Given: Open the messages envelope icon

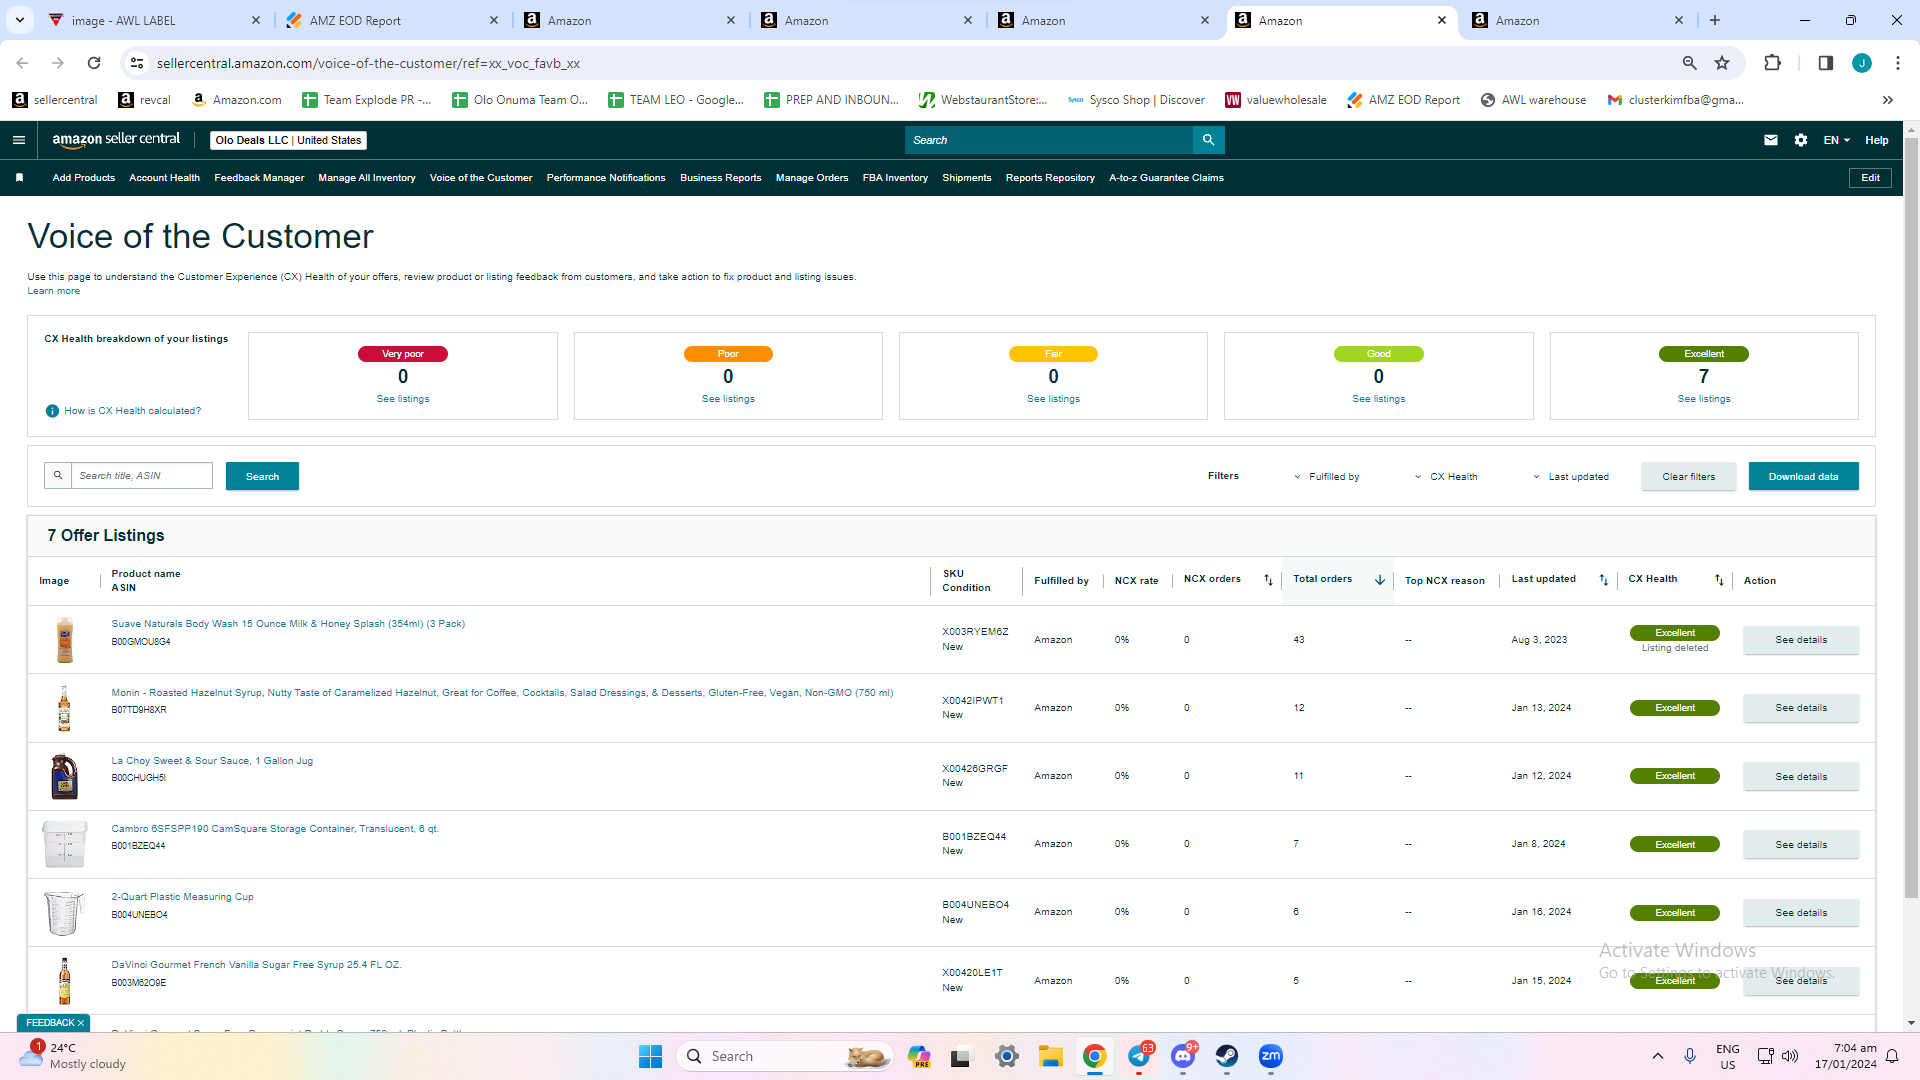Looking at the screenshot, I should point(1771,140).
